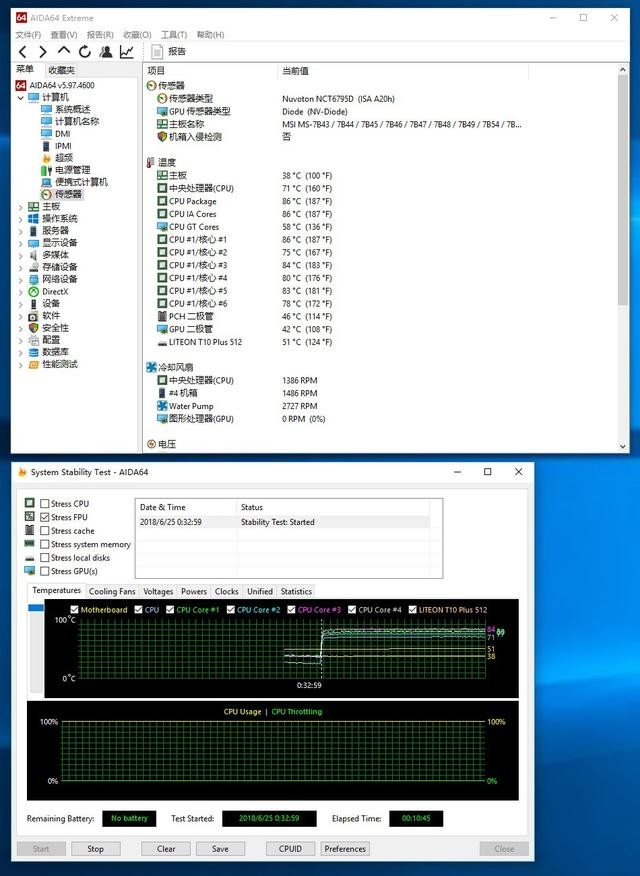Open 超频 overclock tree entry

tap(64, 158)
